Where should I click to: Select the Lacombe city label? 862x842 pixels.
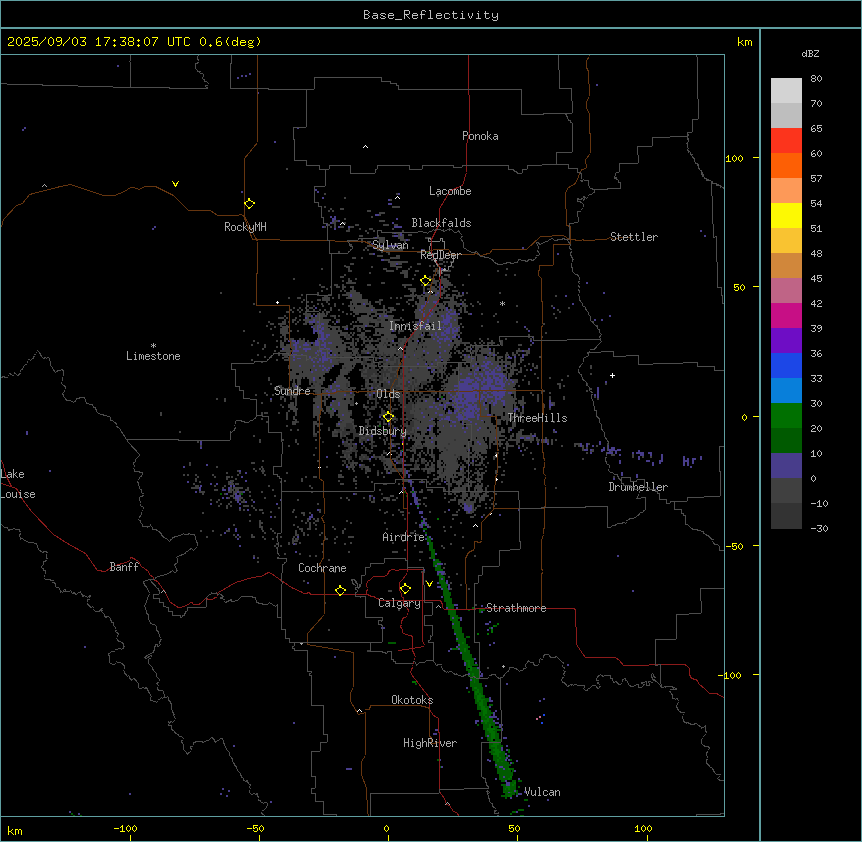click(x=450, y=191)
